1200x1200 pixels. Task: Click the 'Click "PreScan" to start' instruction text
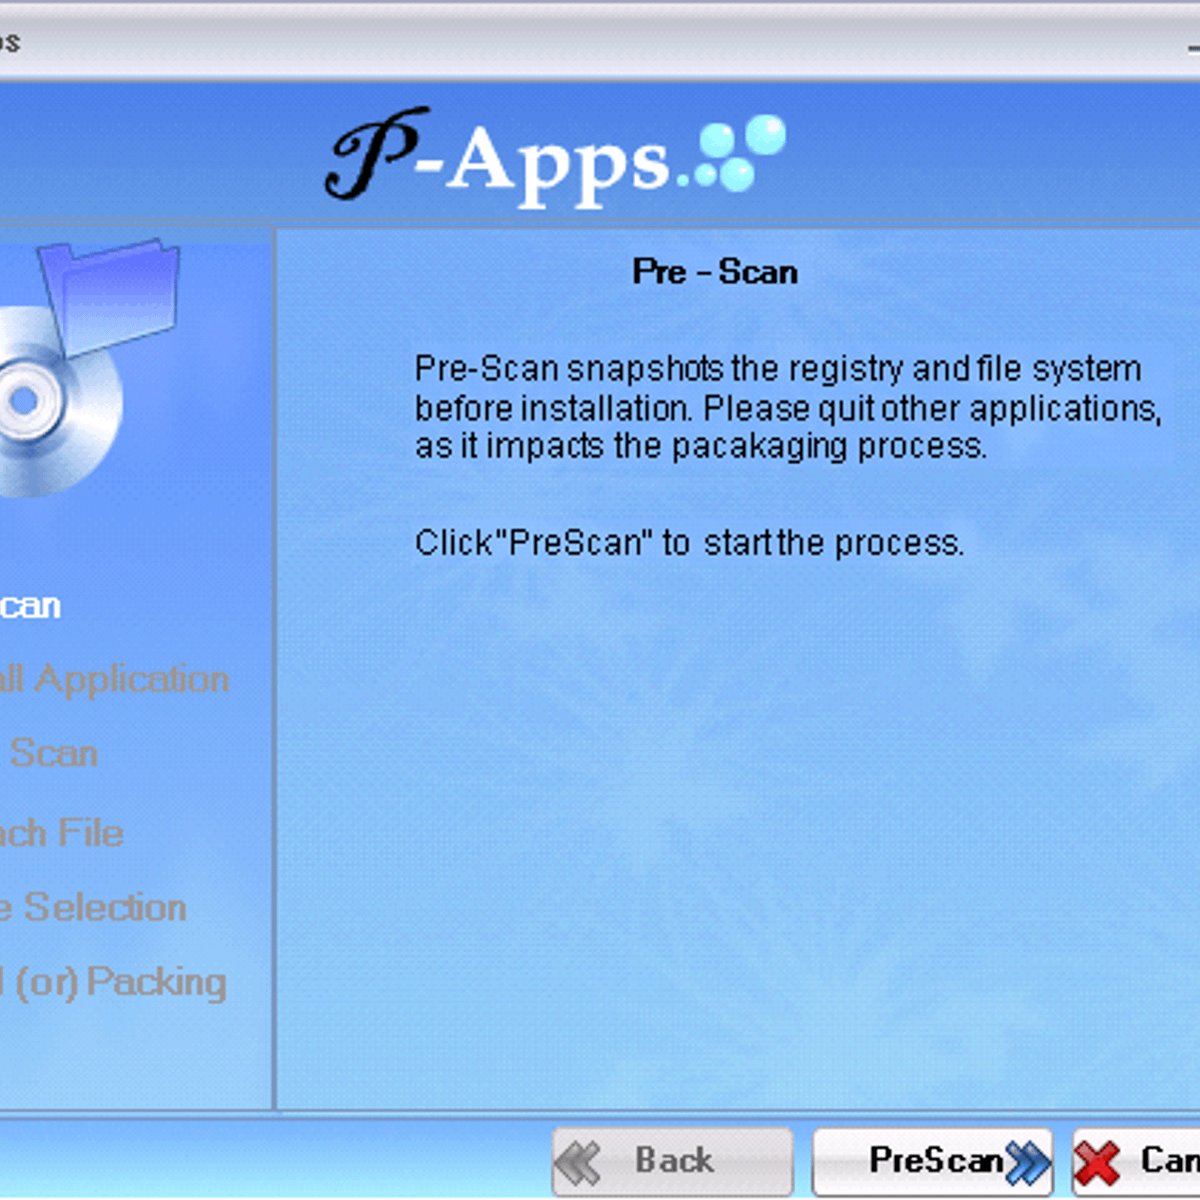click(x=689, y=543)
